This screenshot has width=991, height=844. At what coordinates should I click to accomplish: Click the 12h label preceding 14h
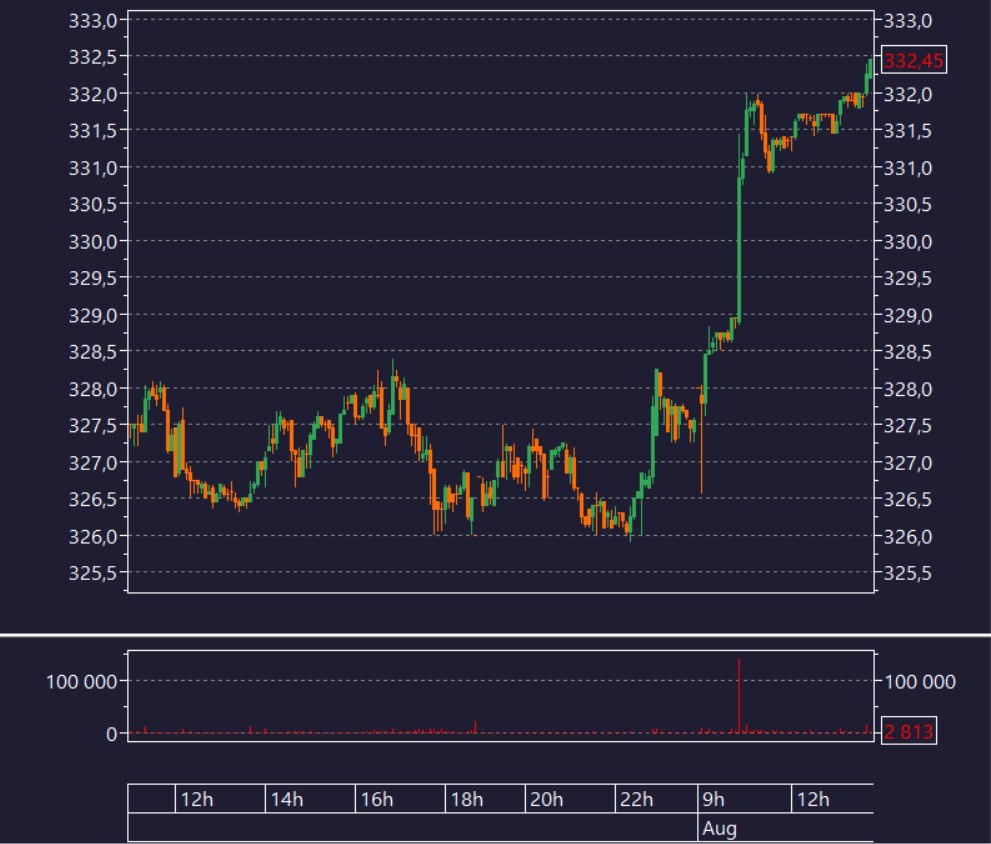pyautogui.click(x=197, y=799)
